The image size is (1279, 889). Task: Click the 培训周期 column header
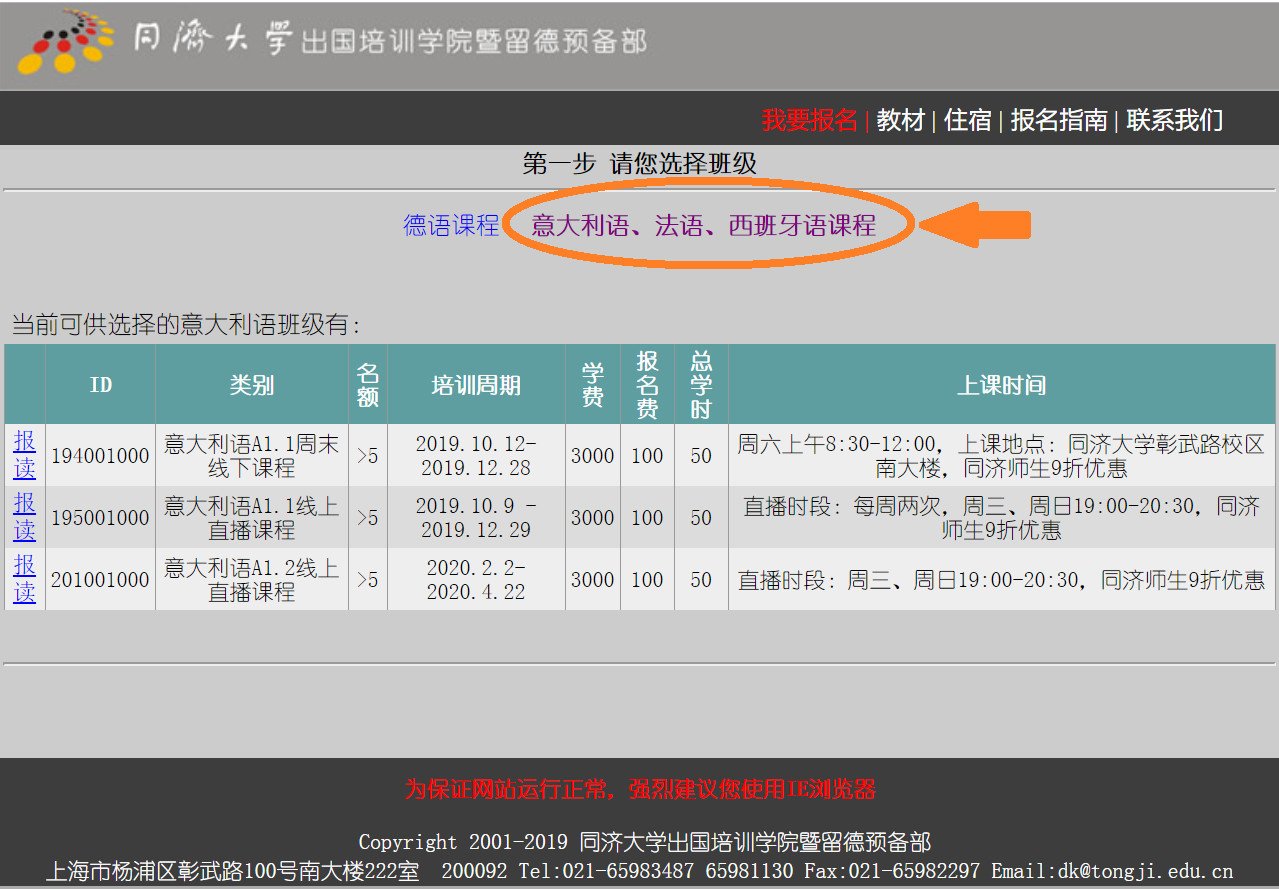click(476, 385)
